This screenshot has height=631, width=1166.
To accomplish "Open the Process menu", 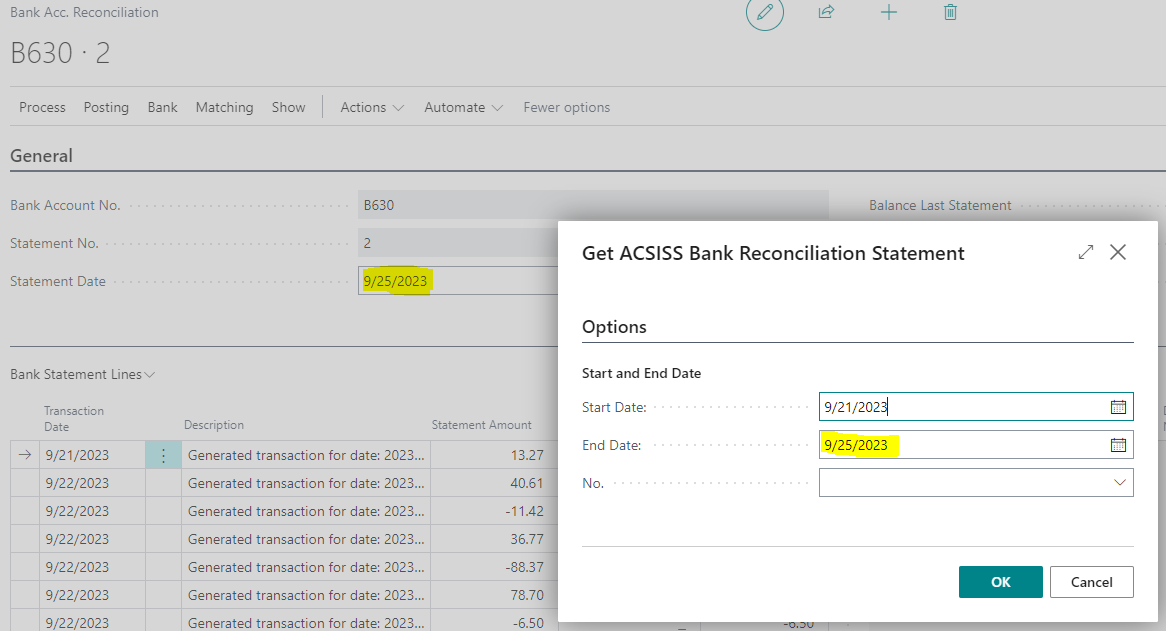I will tap(42, 107).
